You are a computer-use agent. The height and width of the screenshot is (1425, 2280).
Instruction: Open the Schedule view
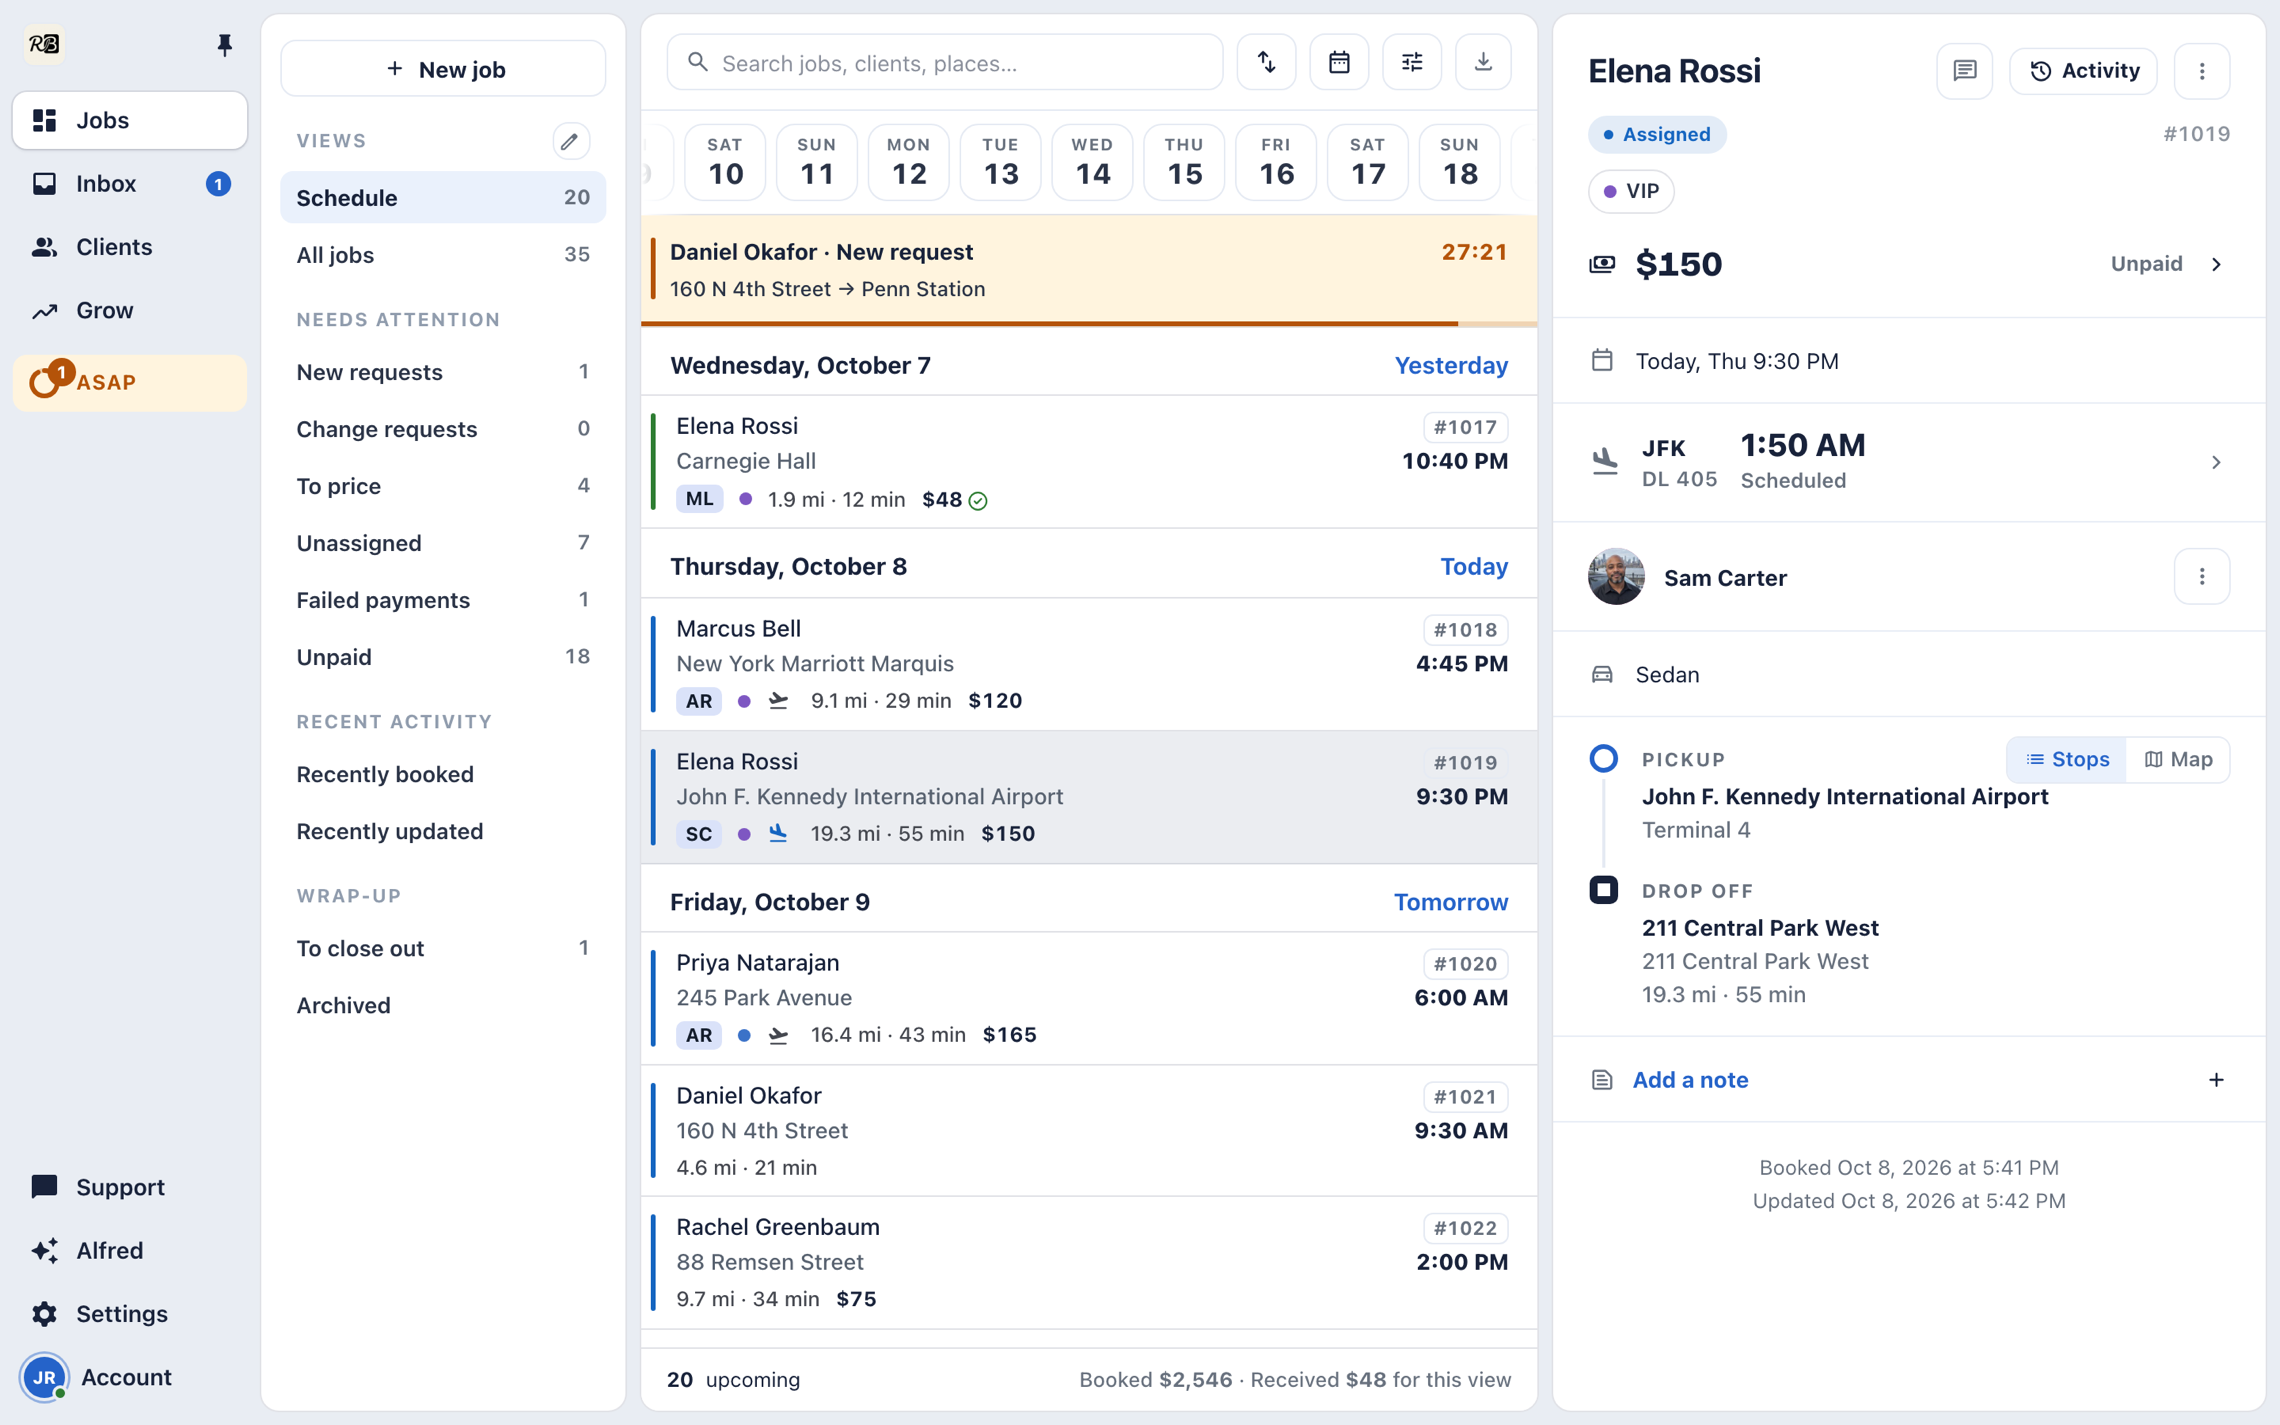tap(443, 198)
